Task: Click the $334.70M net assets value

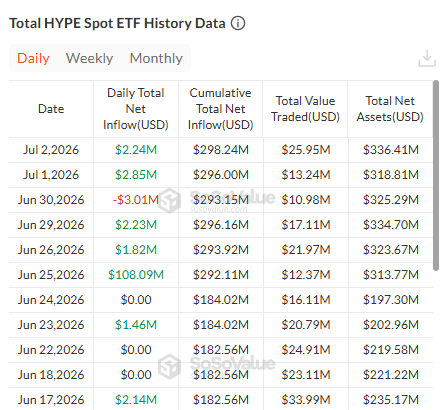Action: tap(391, 225)
